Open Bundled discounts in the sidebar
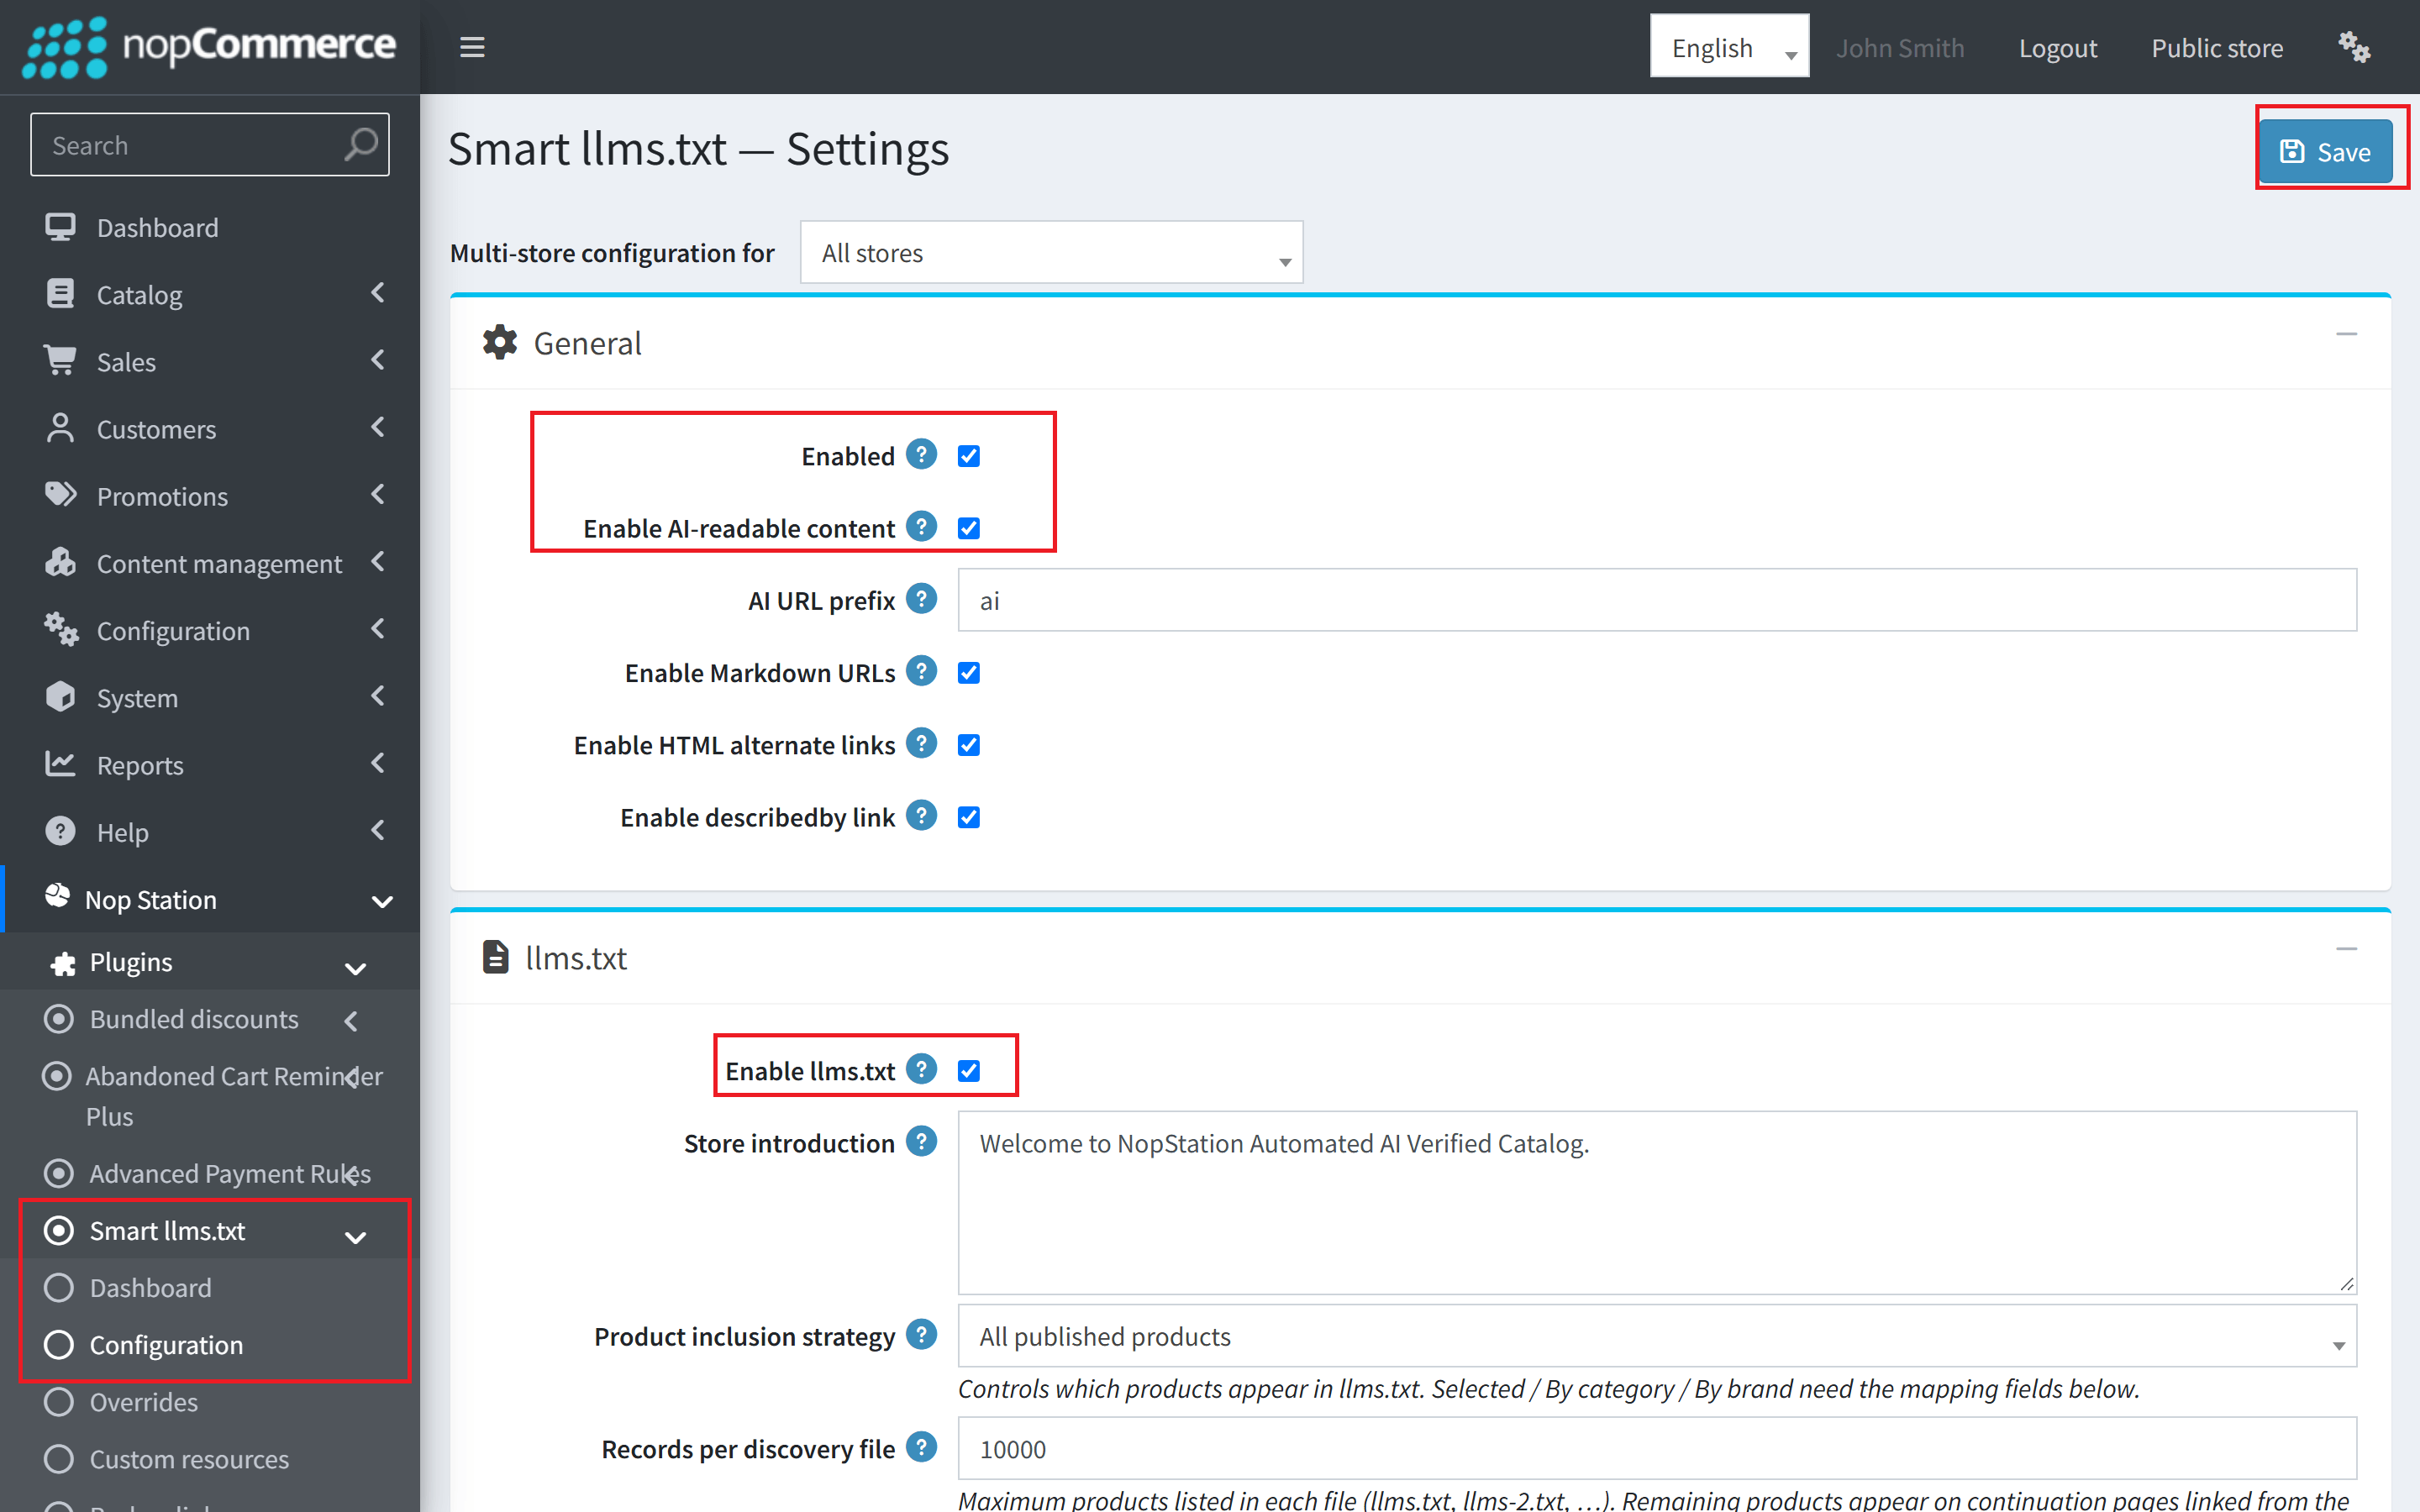 (x=194, y=1019)
